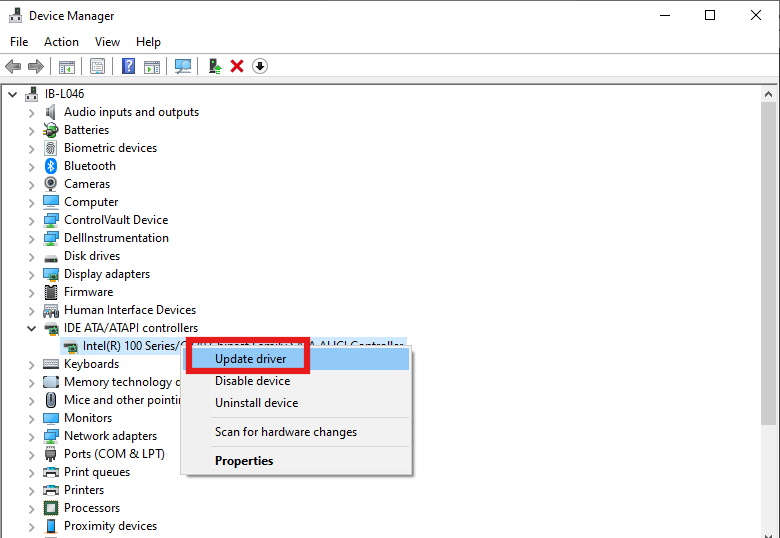Click the Forward arrow toolbar icon
The width and height of the screenshot is (780, 538).
[x=36, y=66]
